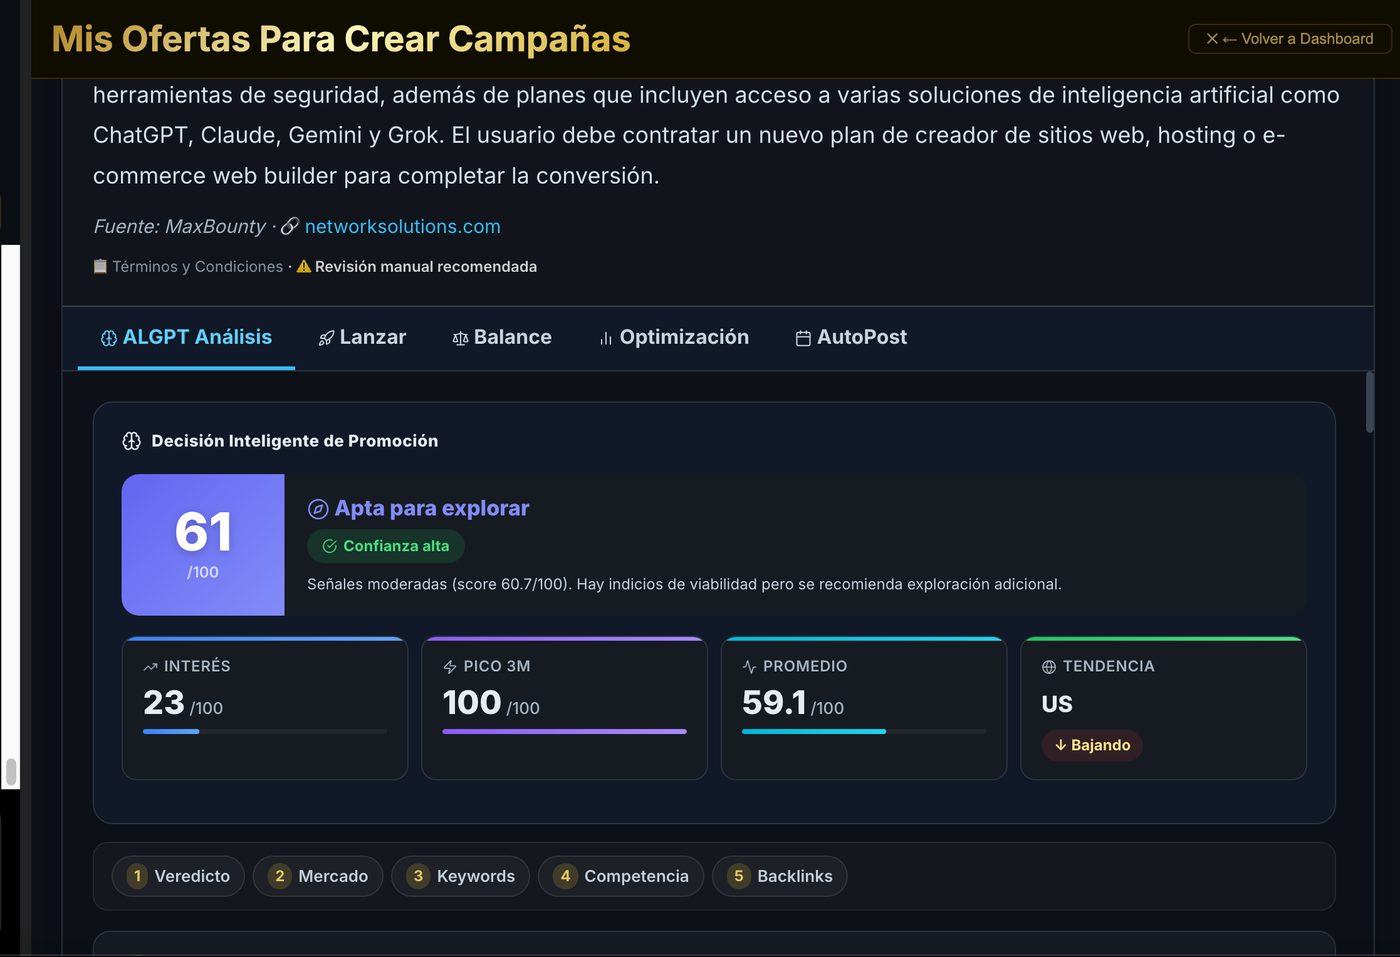Click the PICO 3M progress bar
The height and width of the screenshot is (957, 1400).
pos(564,732)
